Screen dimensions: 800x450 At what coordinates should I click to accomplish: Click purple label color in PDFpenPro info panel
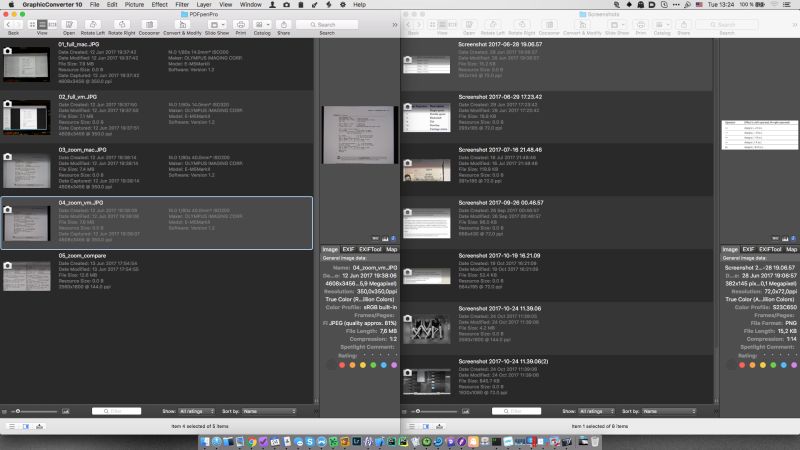pos(394,365)
